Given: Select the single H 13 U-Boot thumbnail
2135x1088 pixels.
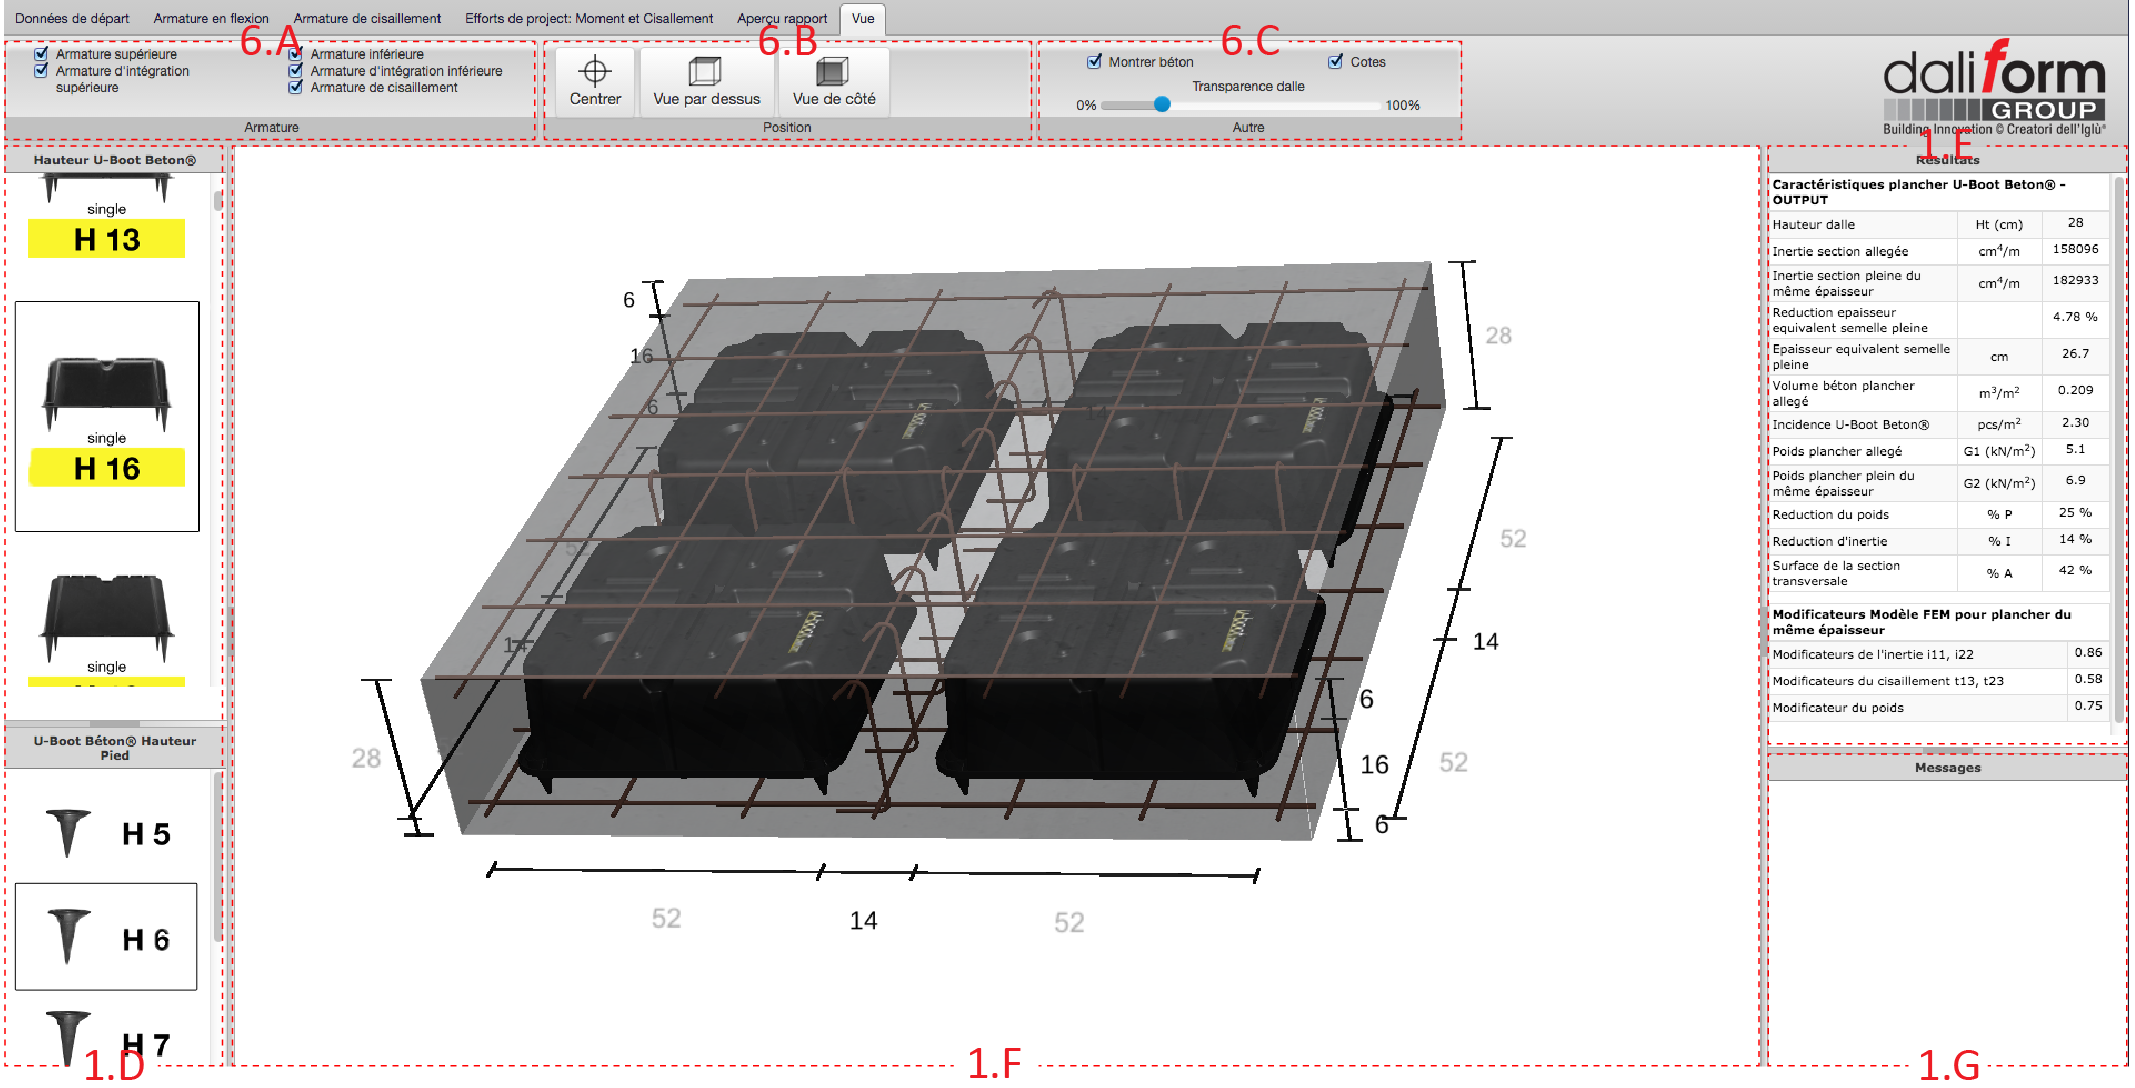Looking at the screenshot, I should 107,217.
